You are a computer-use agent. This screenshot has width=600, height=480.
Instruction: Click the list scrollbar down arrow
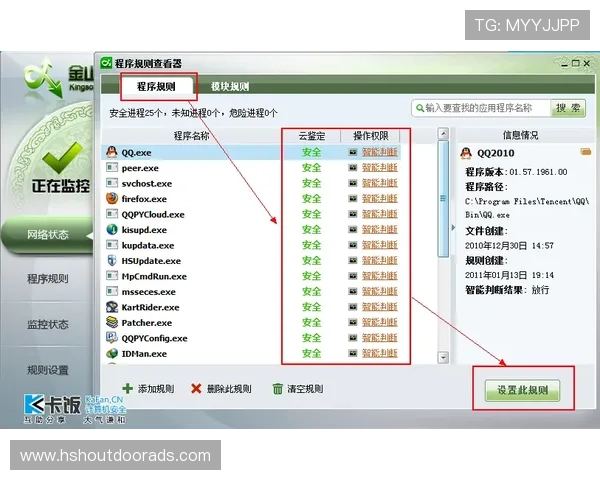443,358
